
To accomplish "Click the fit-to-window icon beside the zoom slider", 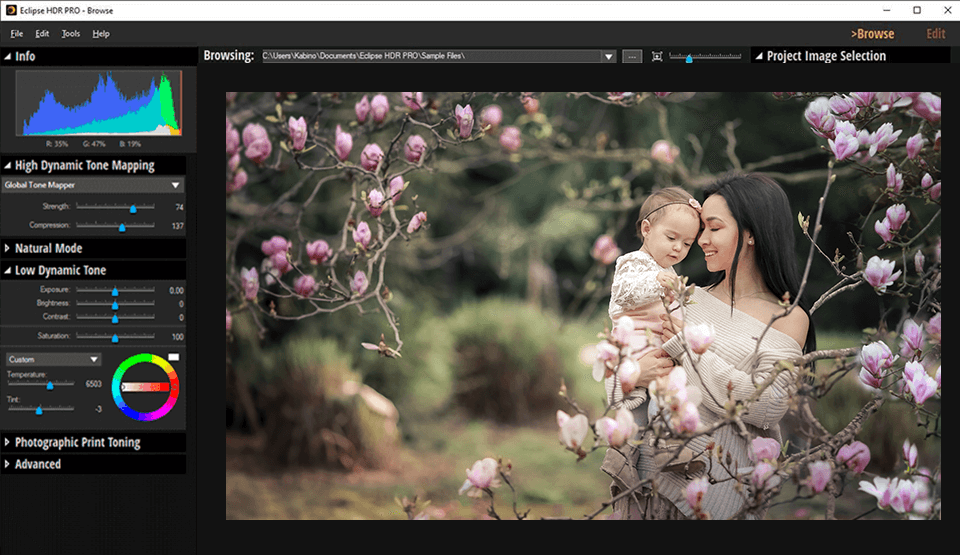I will [657, 57].
